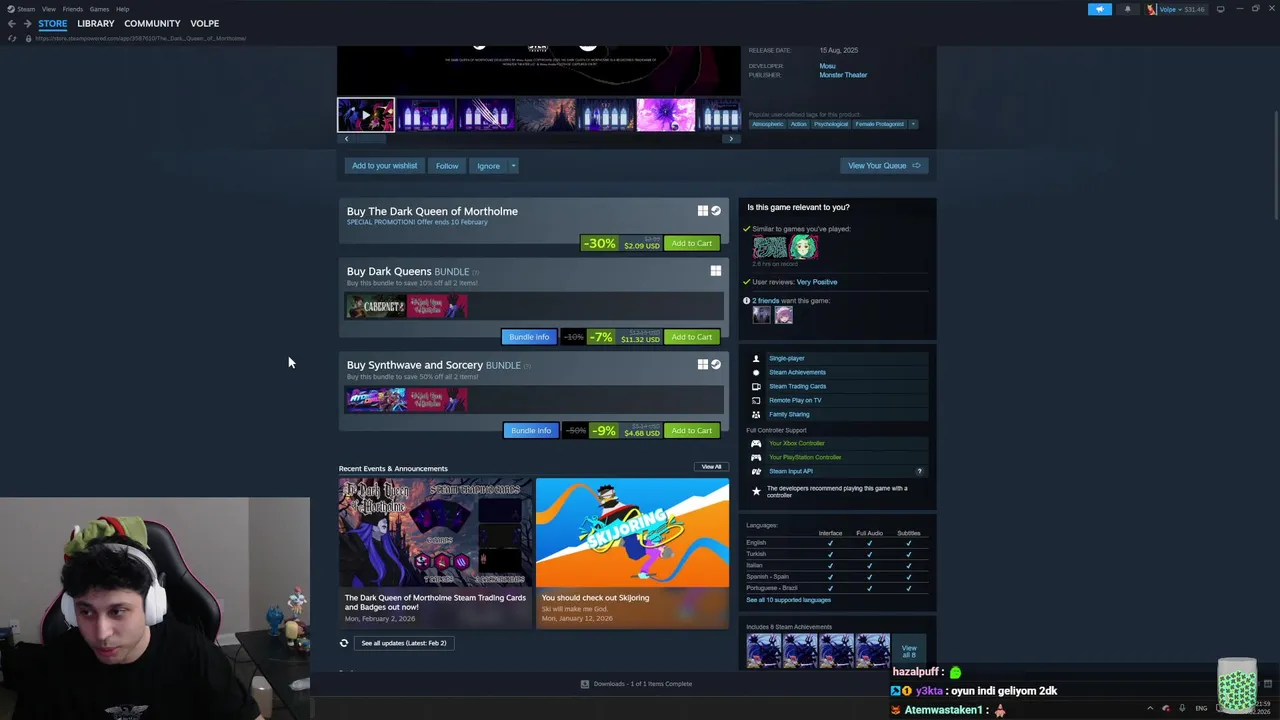Open the VOLPE profile tab
The width and height of the screenshot is (1280, 720).
coord(204,23)
